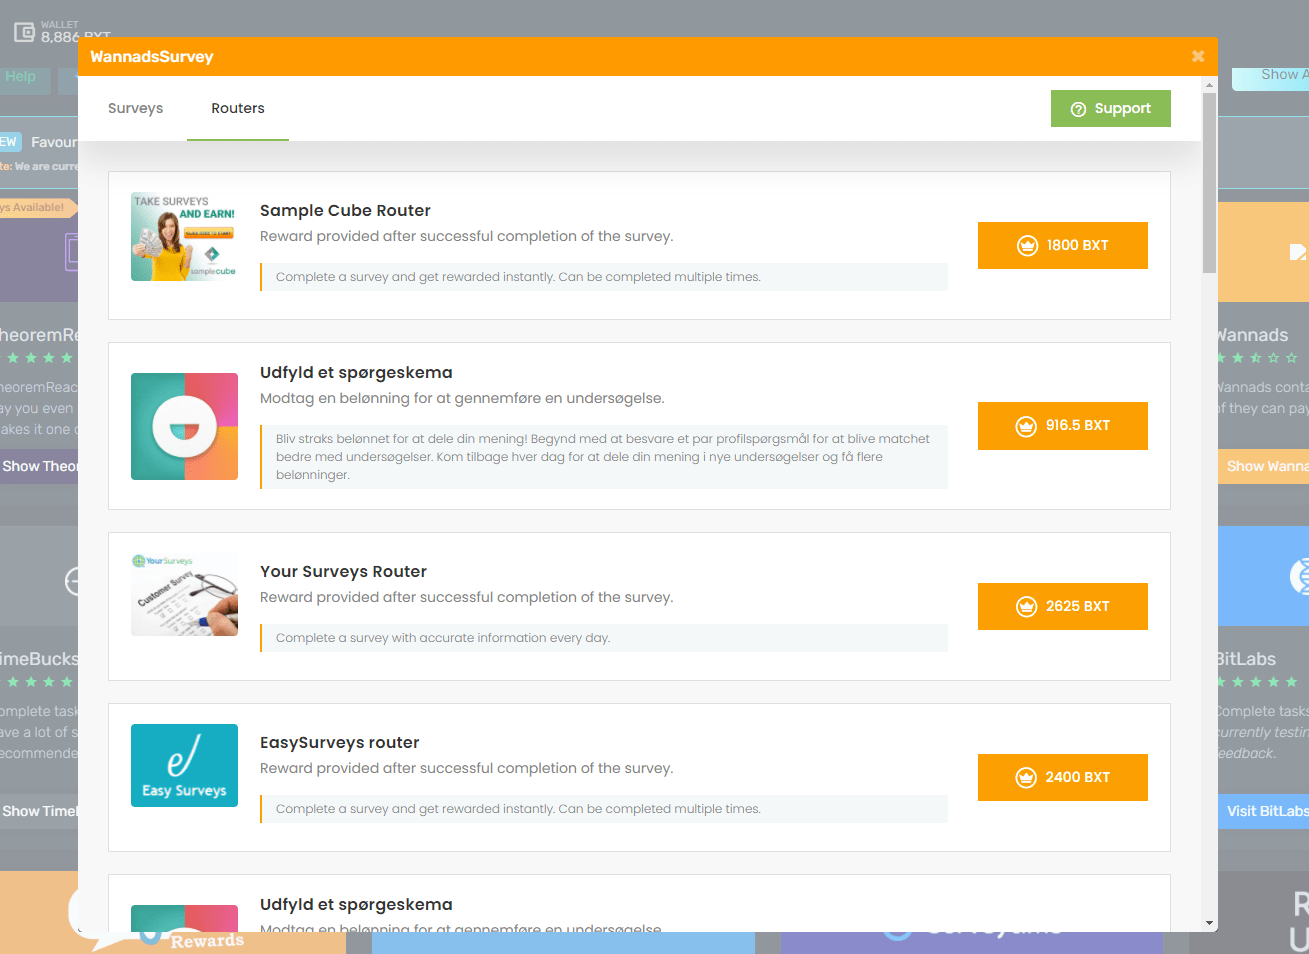
Task: Open the Support button
Action: pyautogui.click(x=1110, y=109)
